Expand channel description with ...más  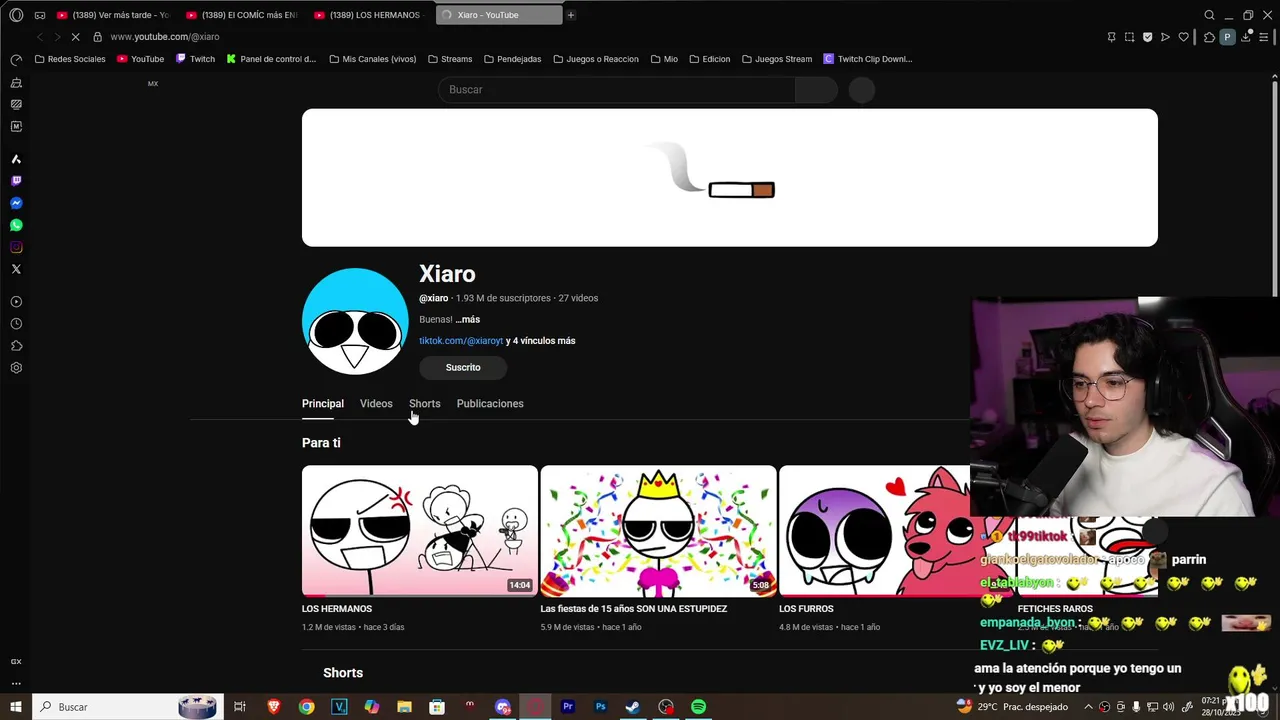467,320
